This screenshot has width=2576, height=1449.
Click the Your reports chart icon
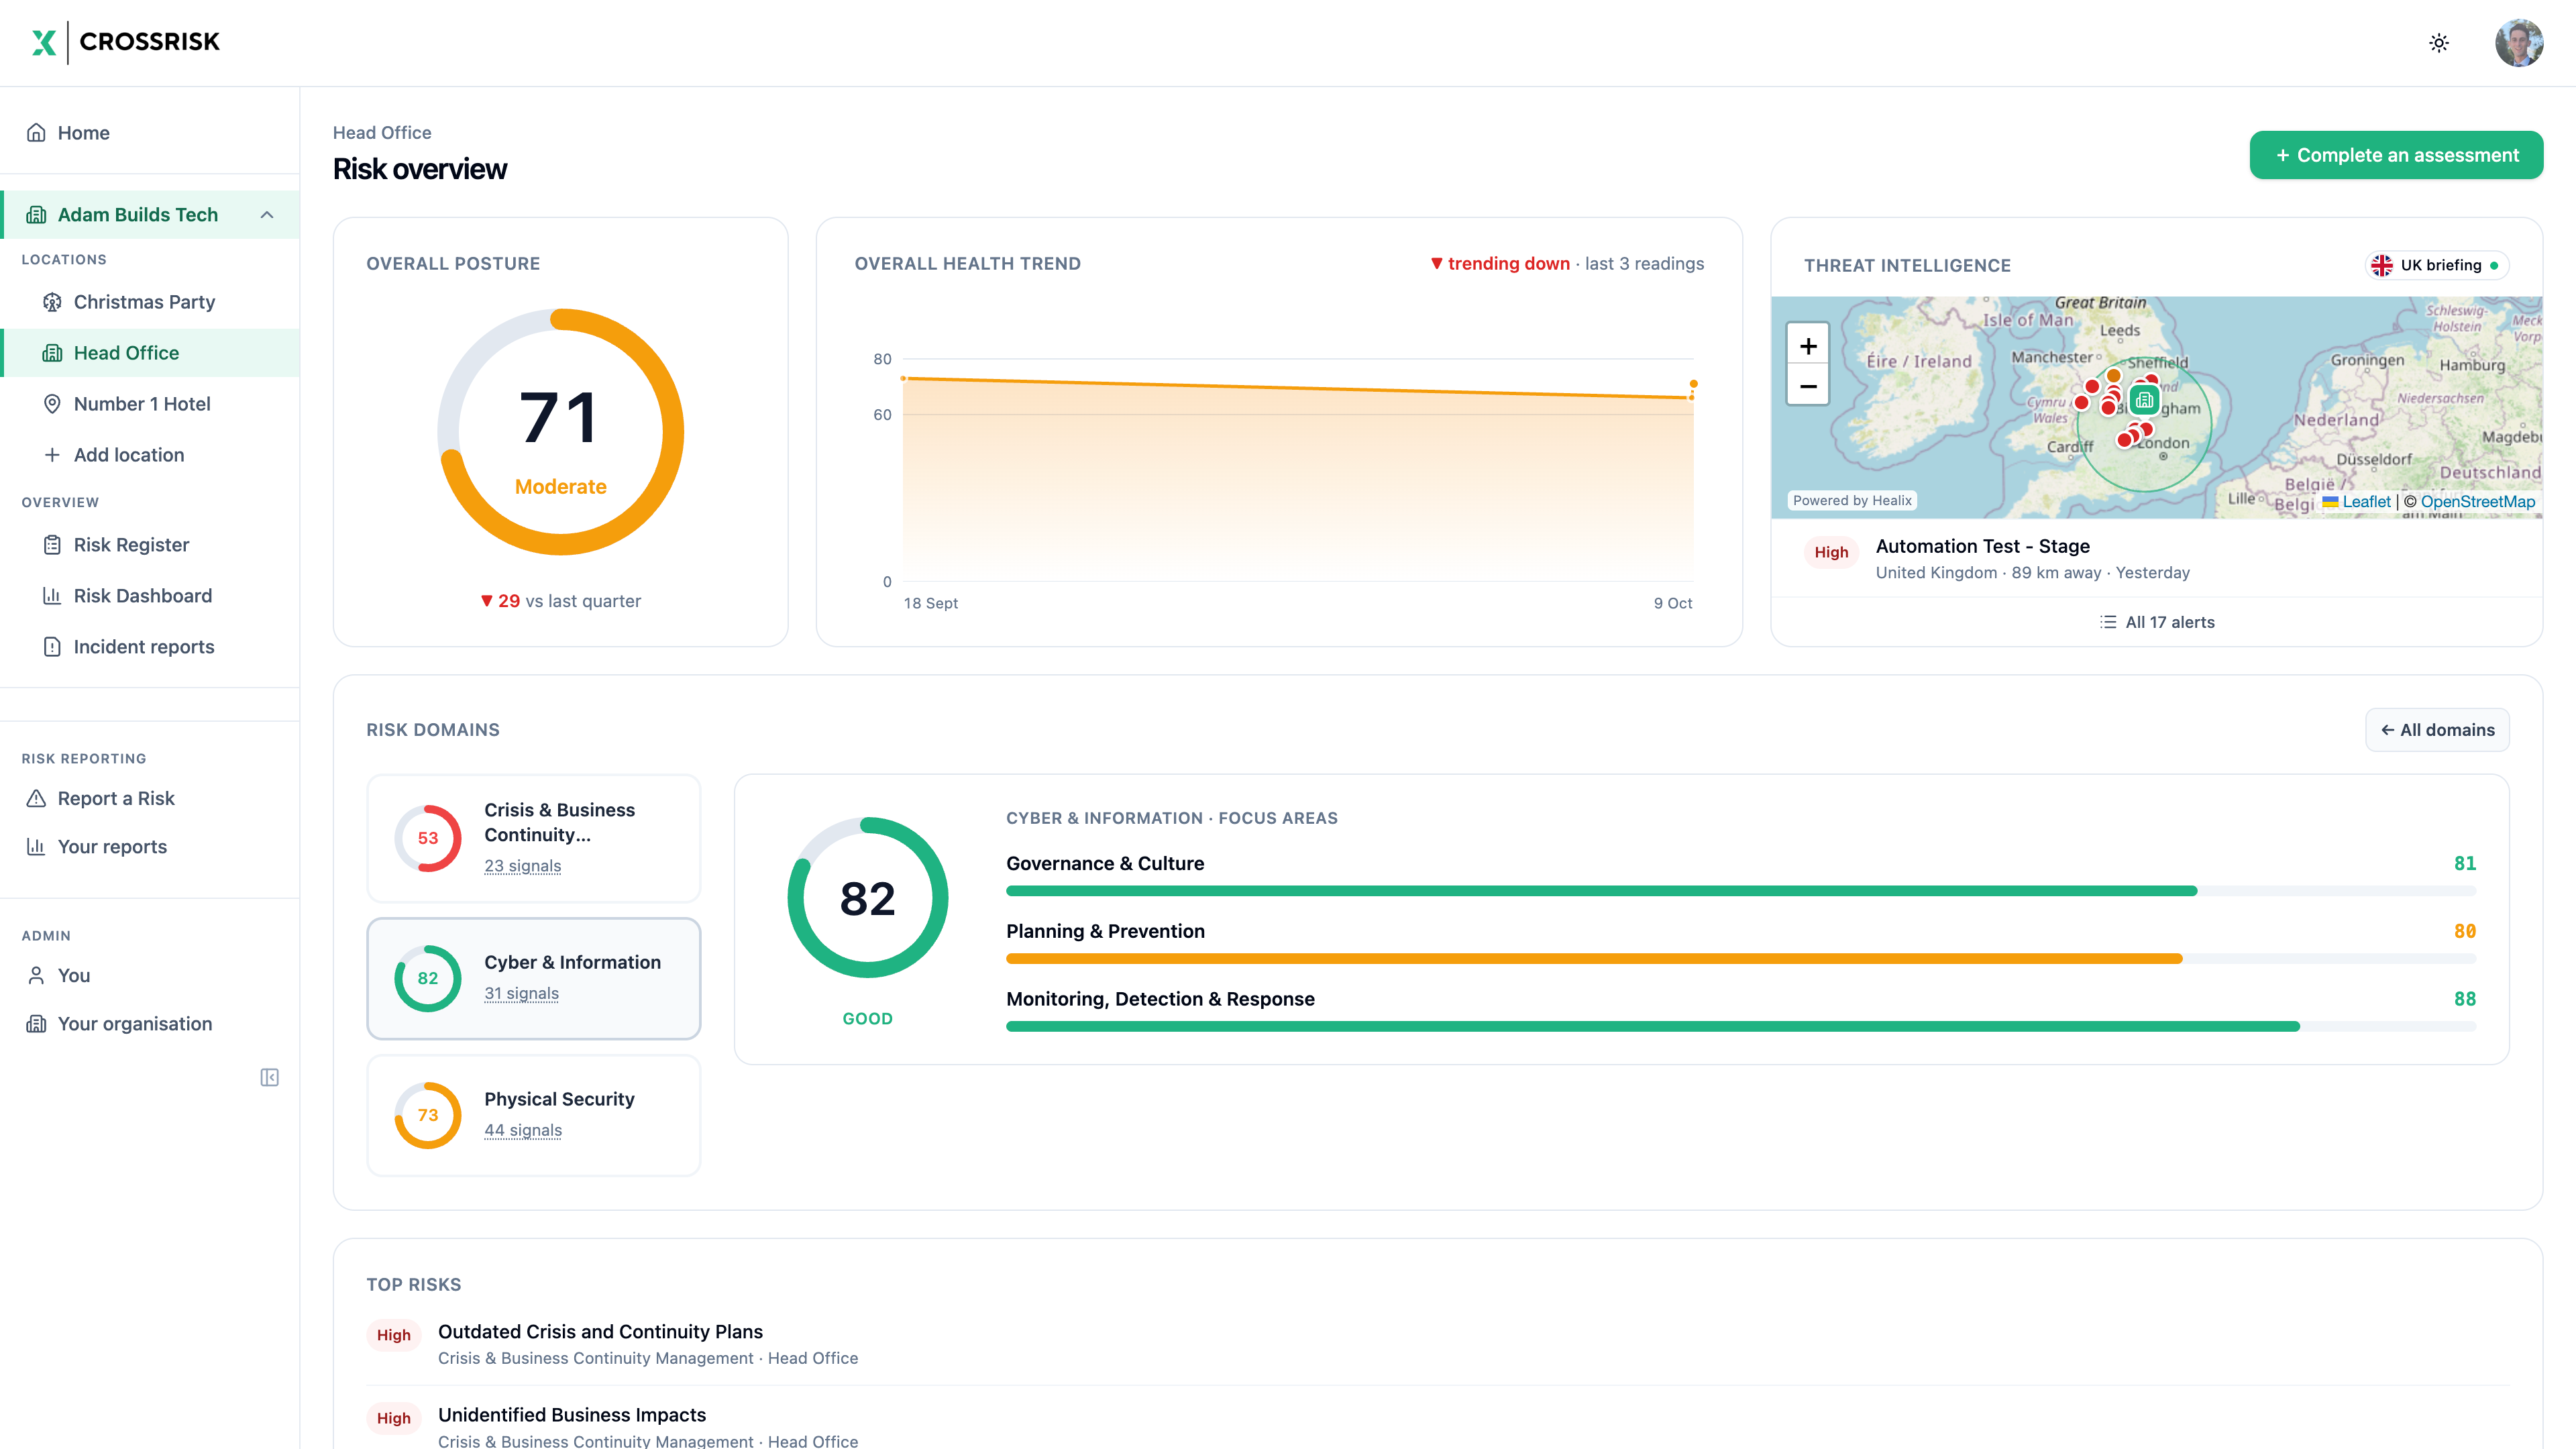click(x=36, y=847)
